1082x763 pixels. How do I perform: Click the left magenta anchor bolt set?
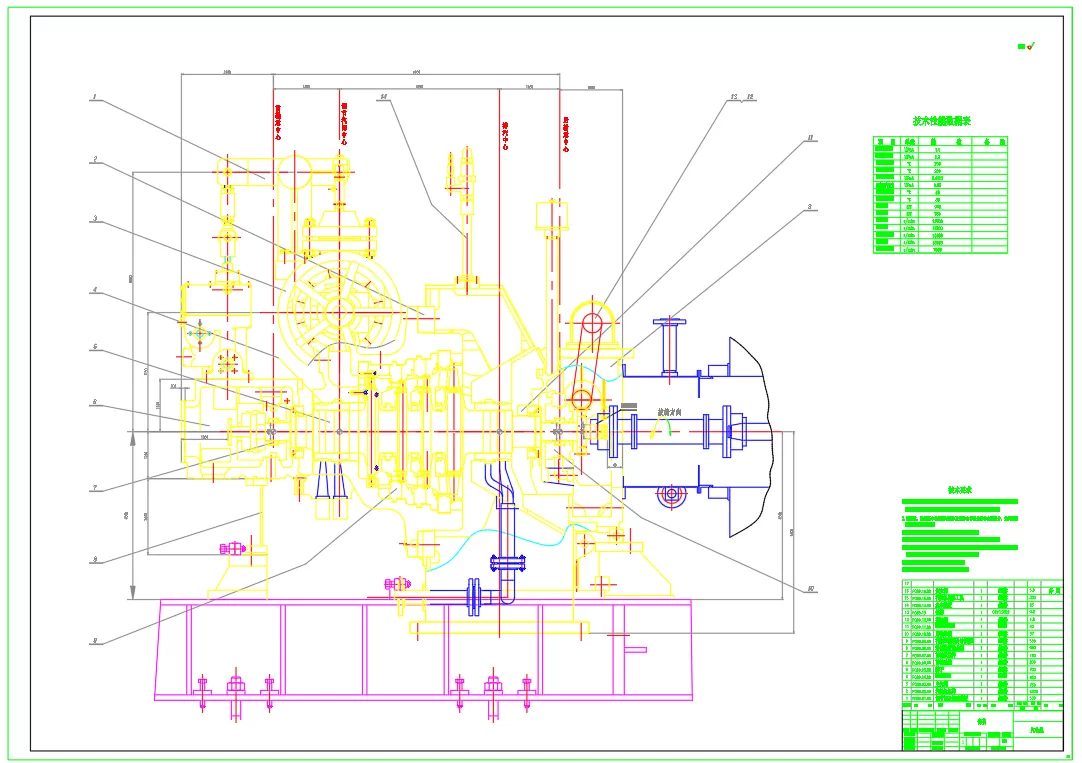coord(235,693)
